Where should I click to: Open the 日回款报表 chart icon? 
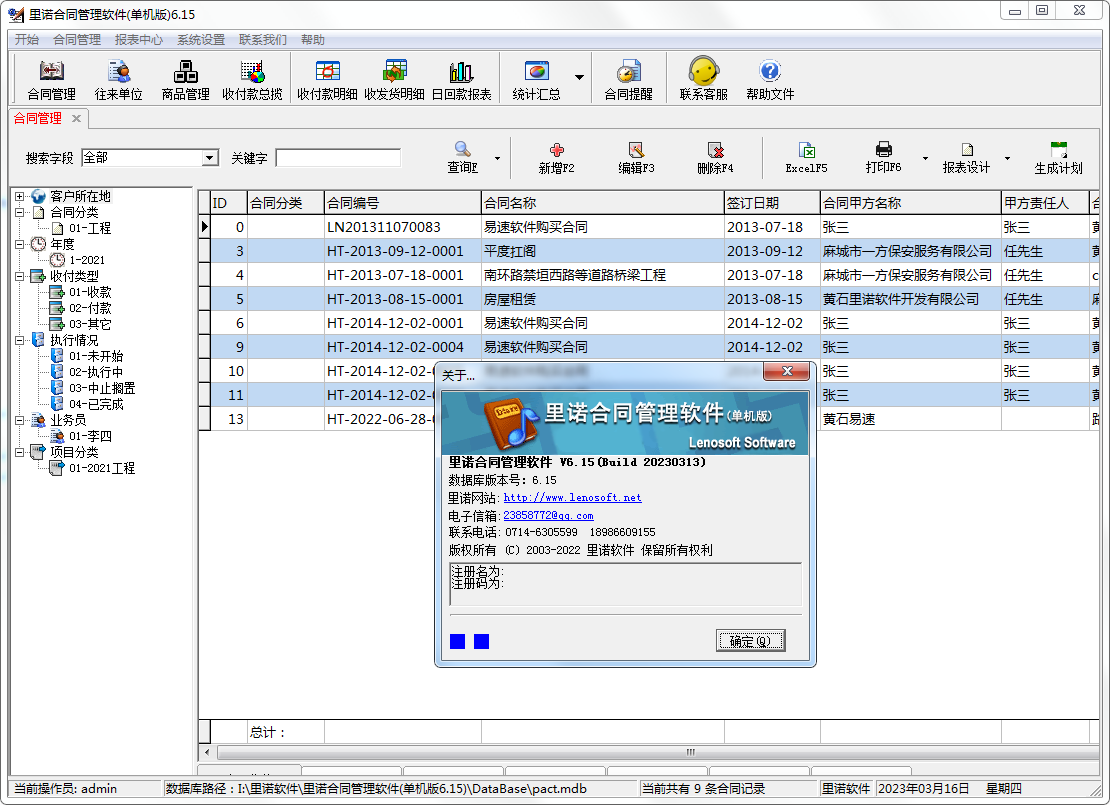(462, 79)
